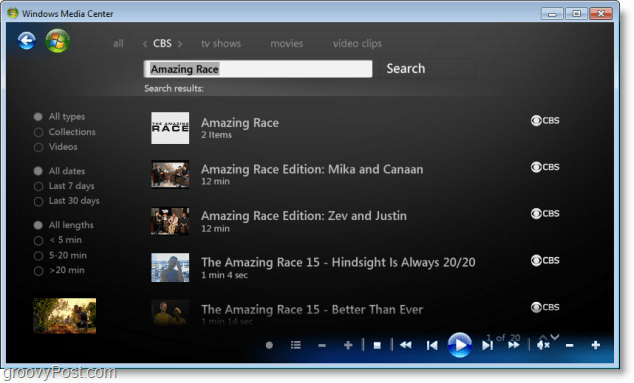Click channel up plus before stop button
634x383 pixels.
click(348, 345)
